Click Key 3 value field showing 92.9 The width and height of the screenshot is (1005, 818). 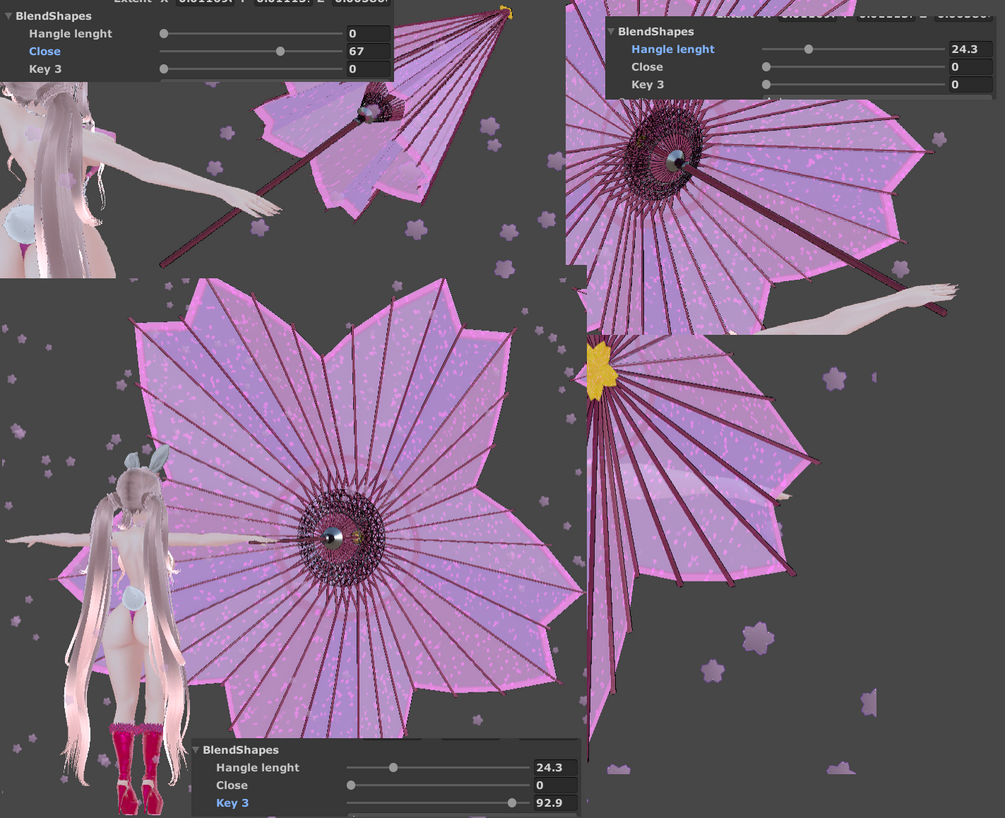click(x=555, y=803)
